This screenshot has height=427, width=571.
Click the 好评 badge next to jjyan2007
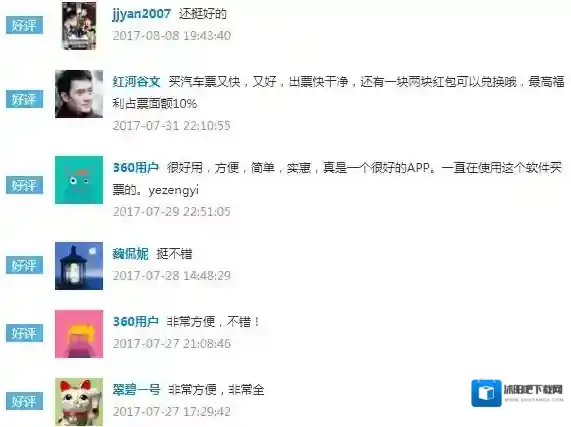coord(24,25)
